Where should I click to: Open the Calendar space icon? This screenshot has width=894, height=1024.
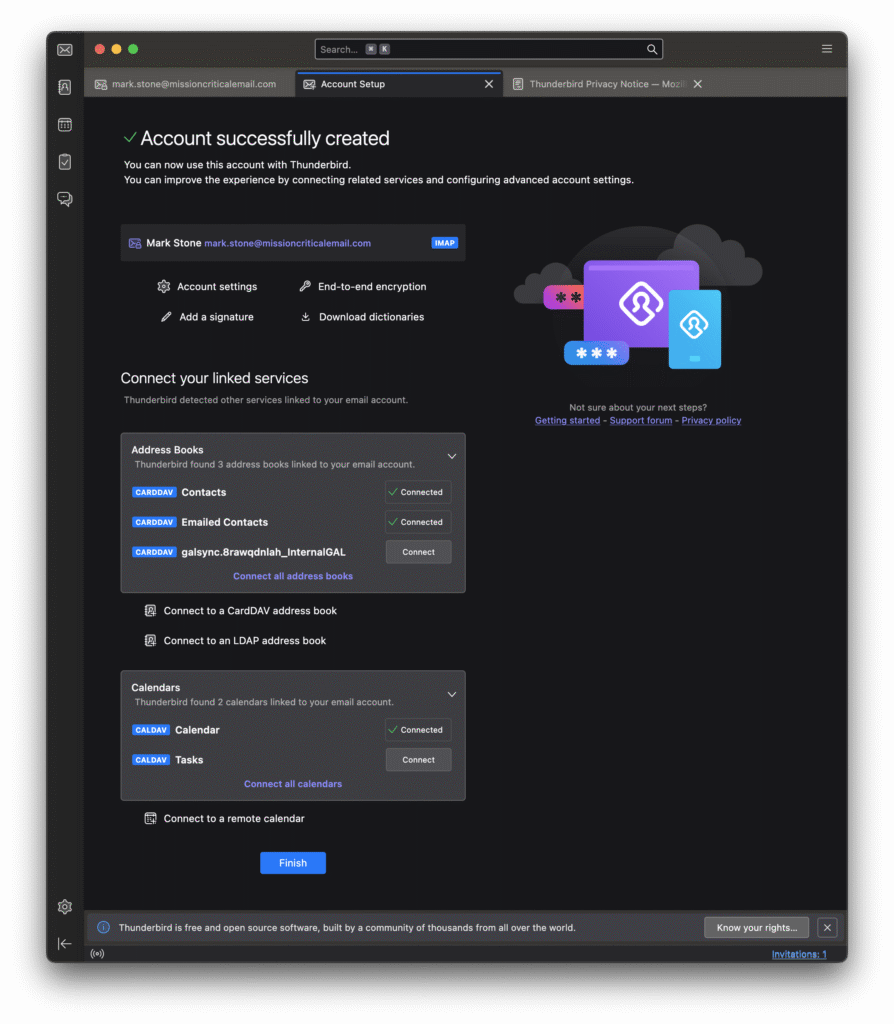click(65, 124)
